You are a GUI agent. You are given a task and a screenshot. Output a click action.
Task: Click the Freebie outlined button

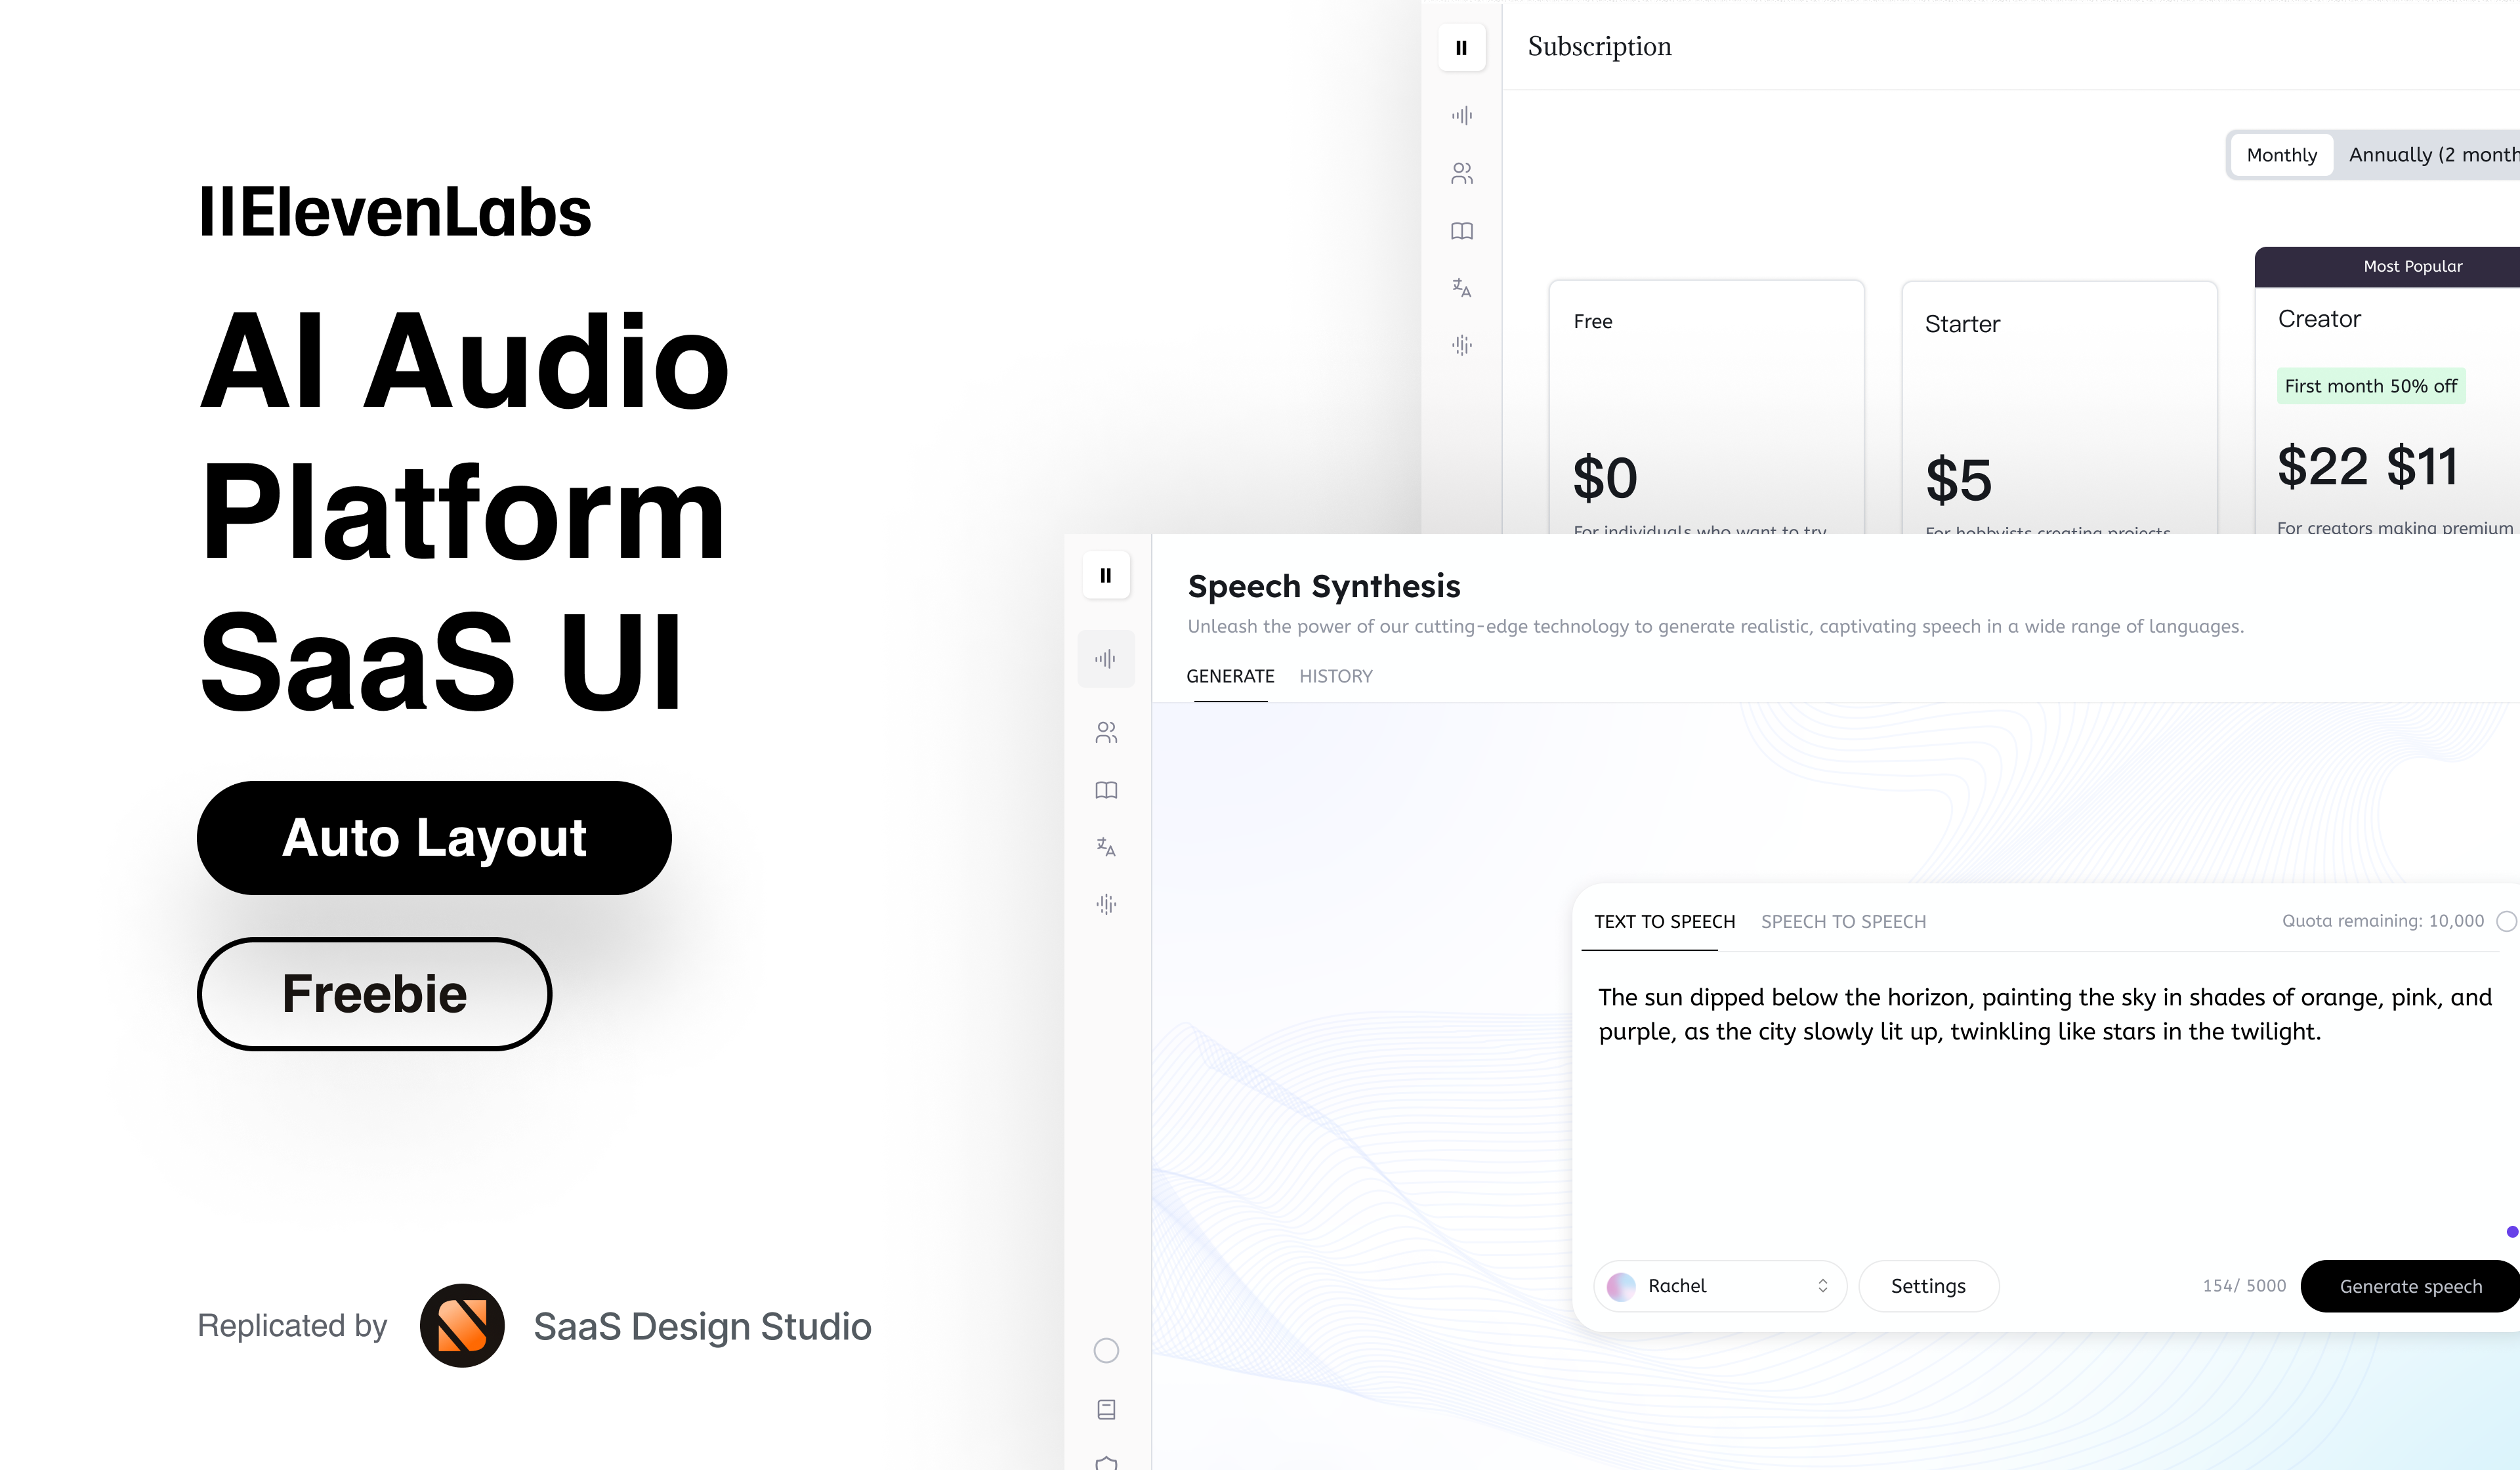pos(374,994)
